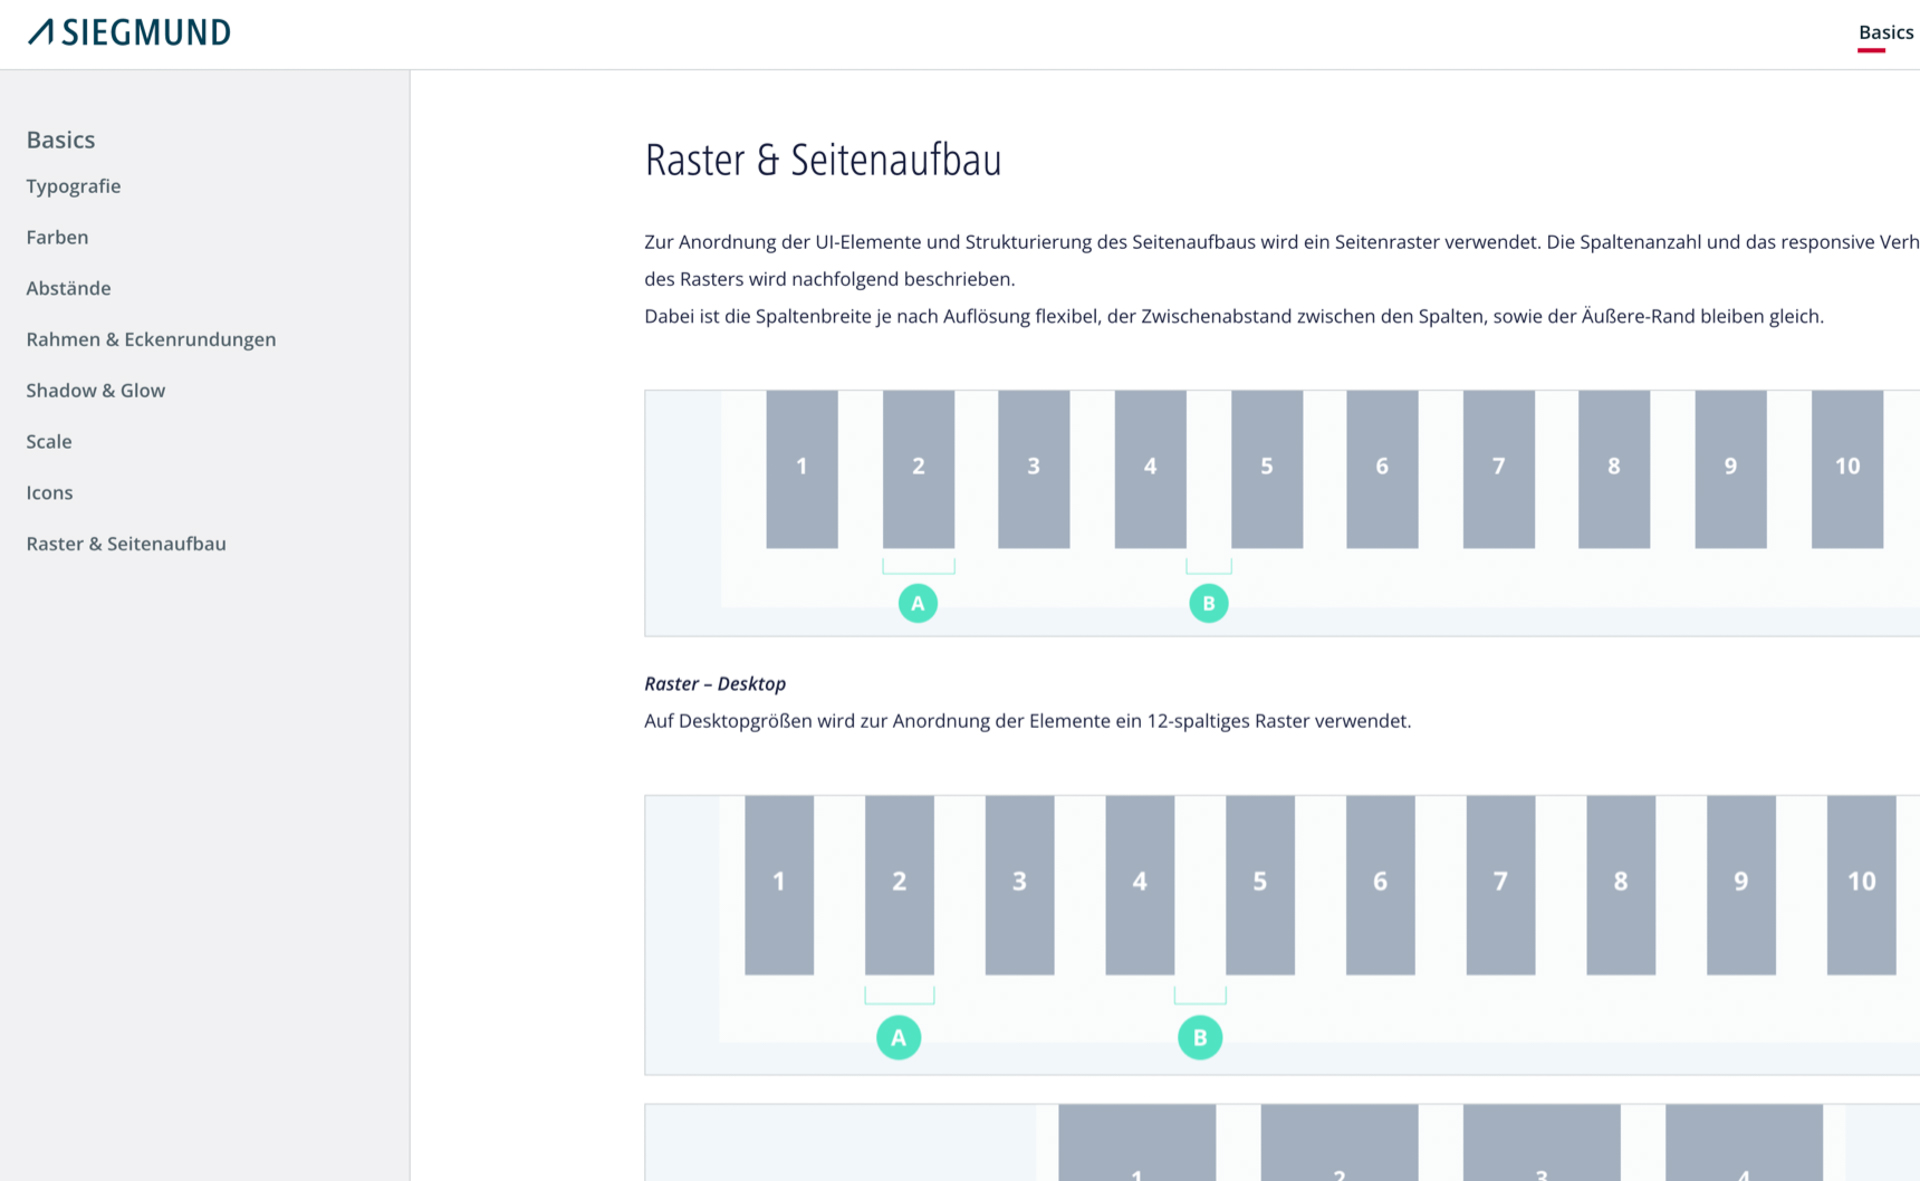1920x1181 pixels.
Task: Click column 10 in the first grid diagram
Action: (x=1846, y=468)
